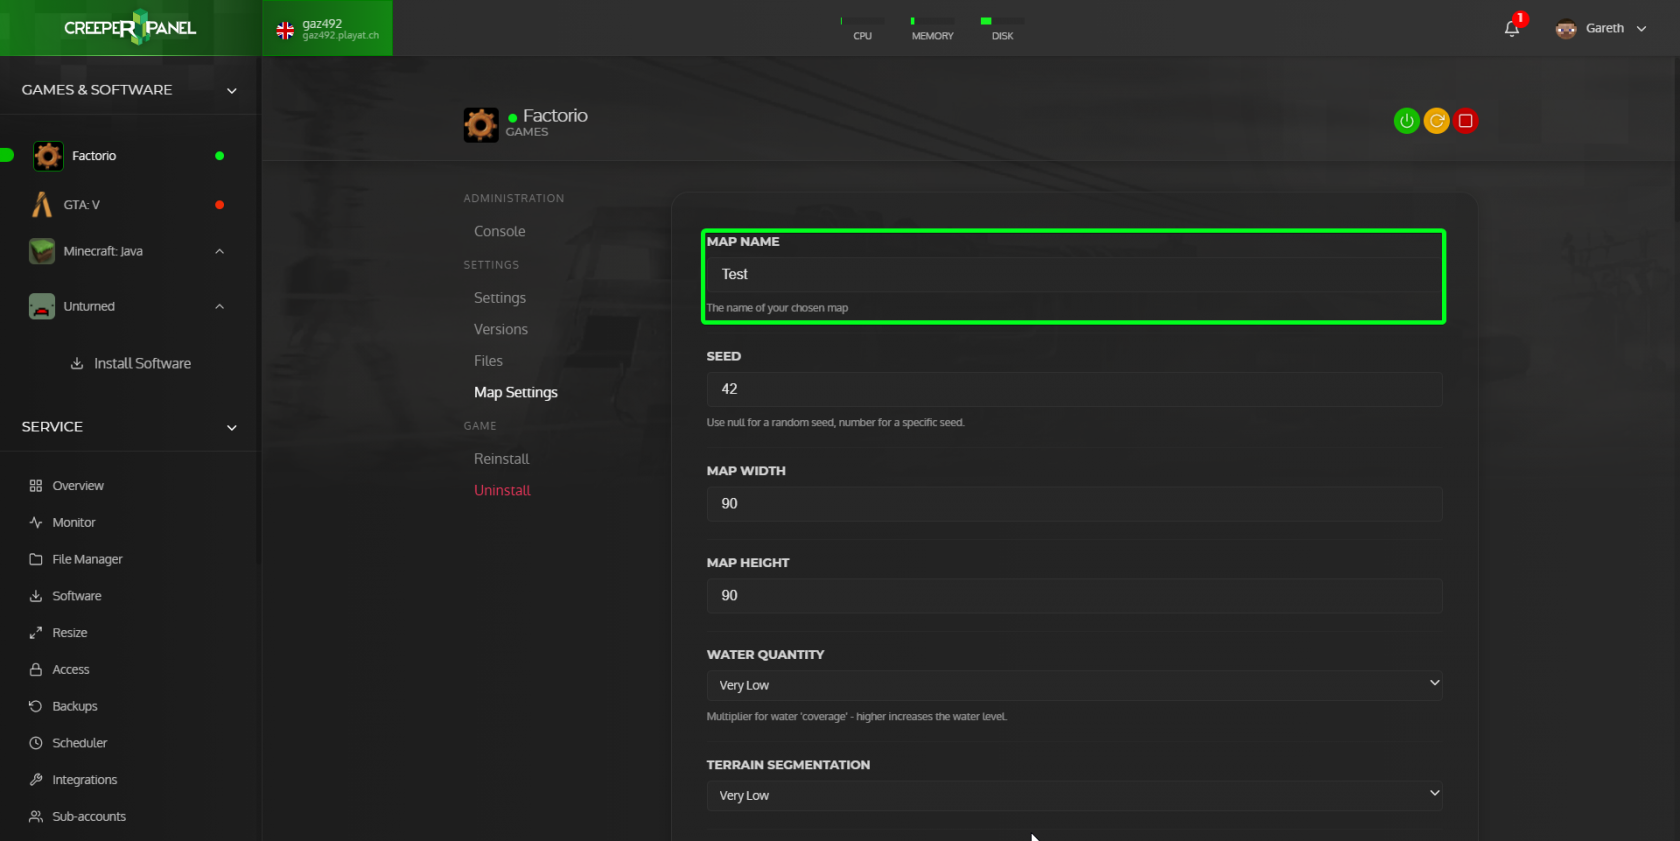
Task: Click the Scheduler label
Action: point(80,743)
